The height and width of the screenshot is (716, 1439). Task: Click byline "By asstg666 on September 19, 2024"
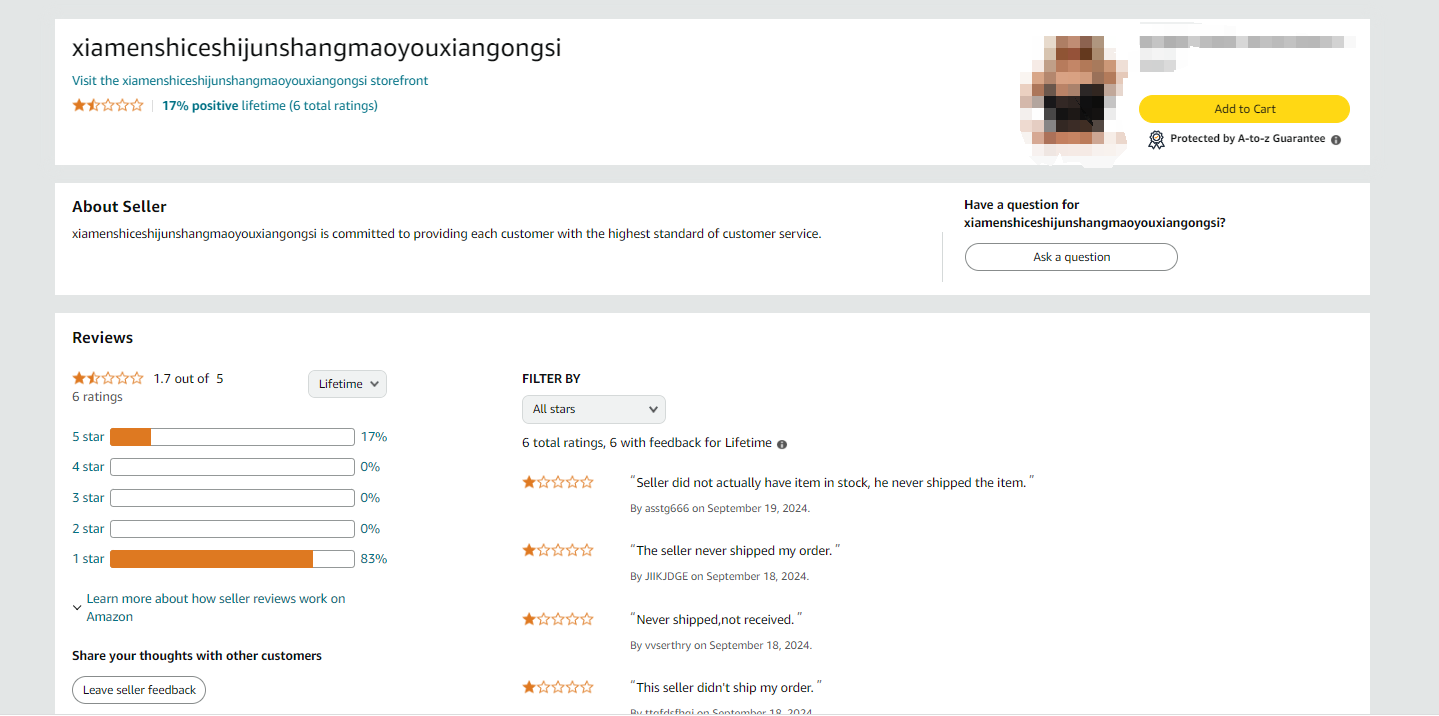coord(720,508)
